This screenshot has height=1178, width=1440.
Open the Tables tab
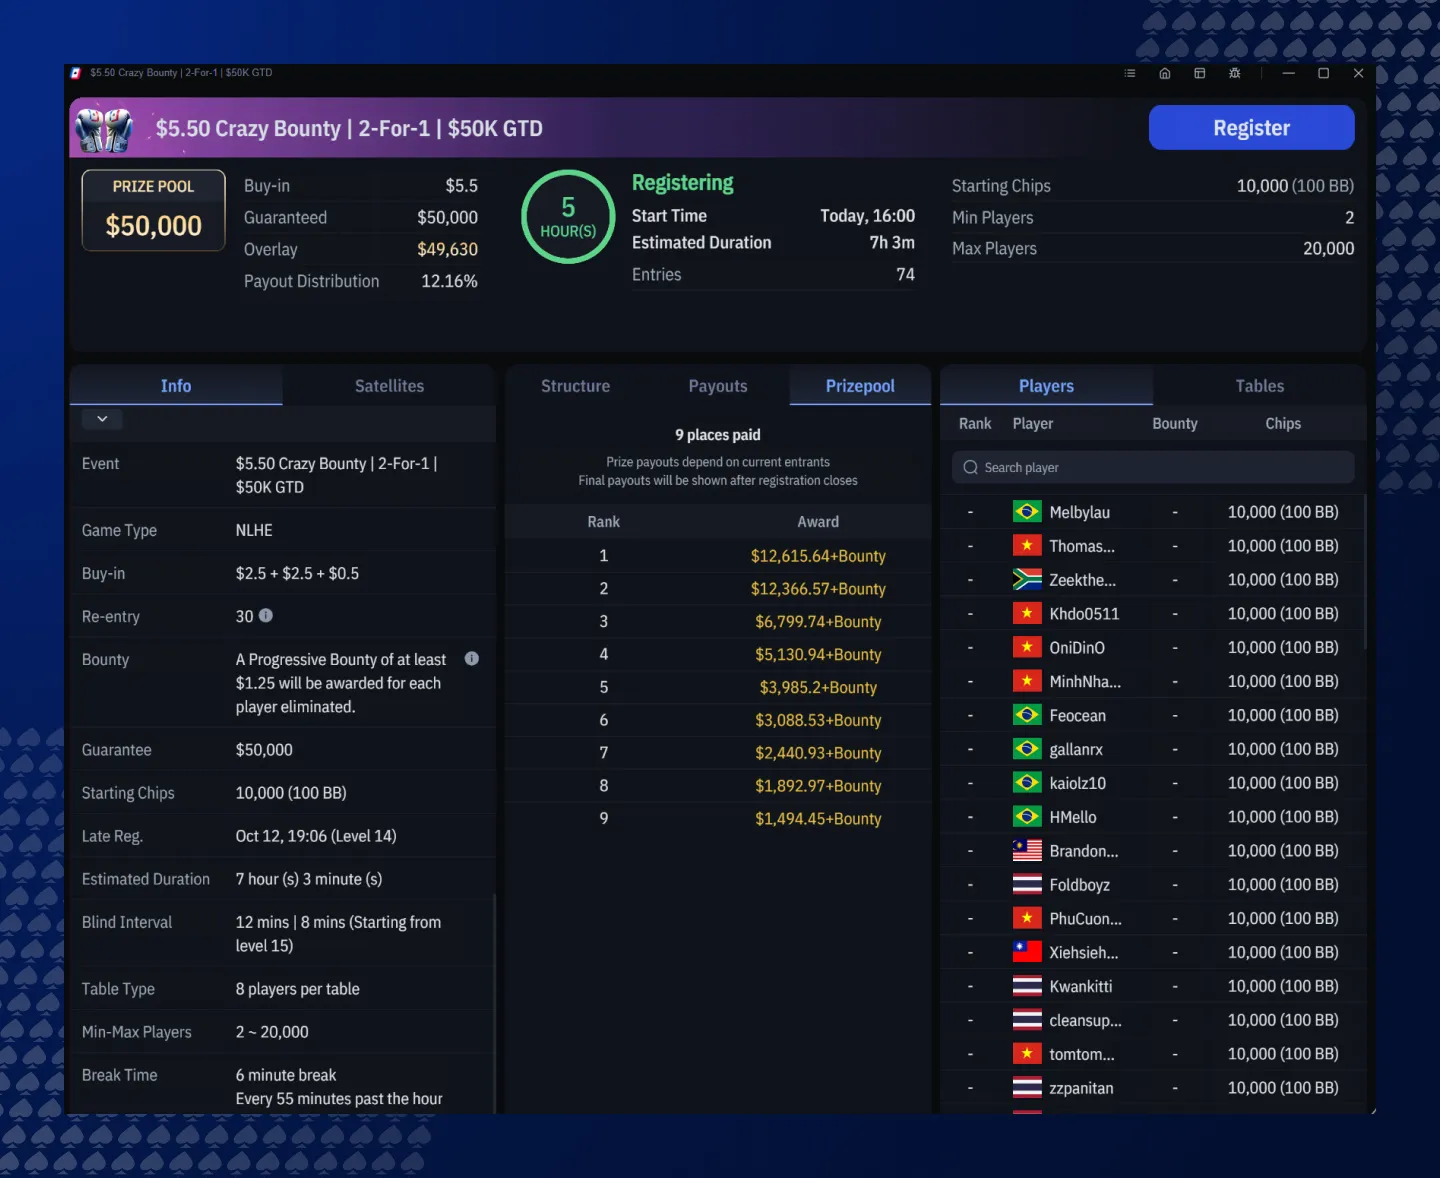point(1260,386)
